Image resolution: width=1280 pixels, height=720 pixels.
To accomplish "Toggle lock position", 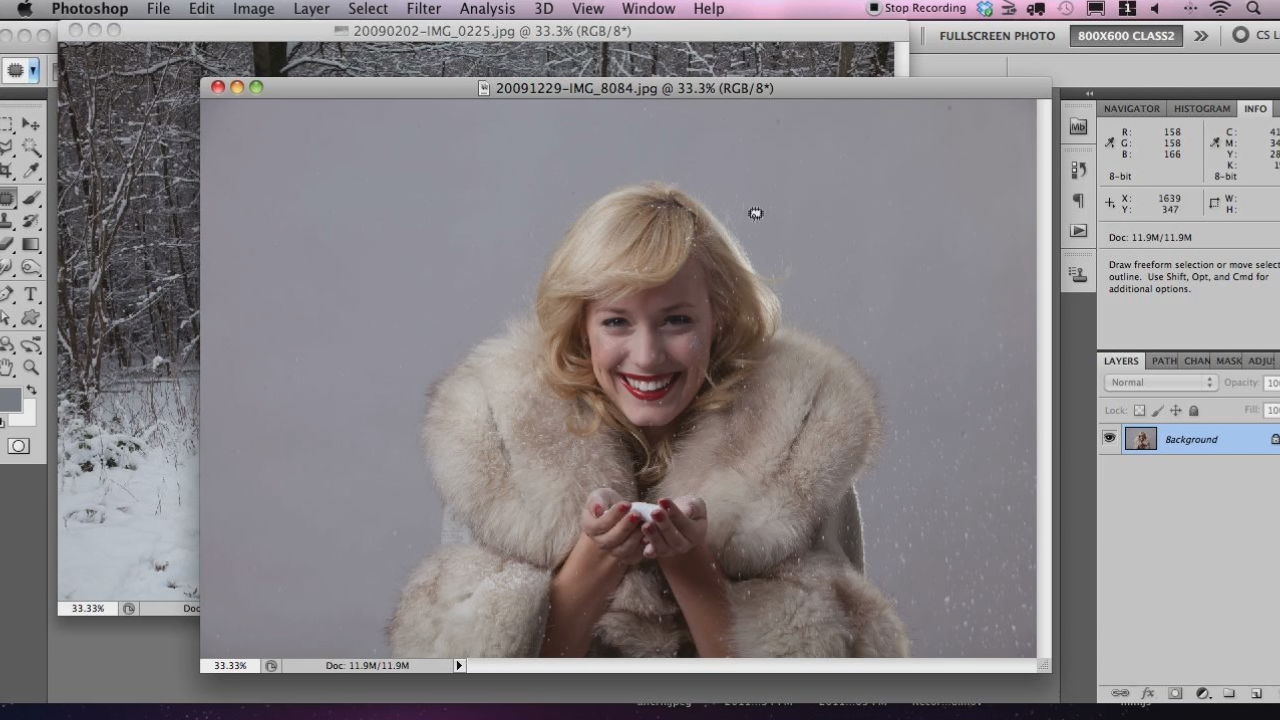I will [x=1176, y=410].
